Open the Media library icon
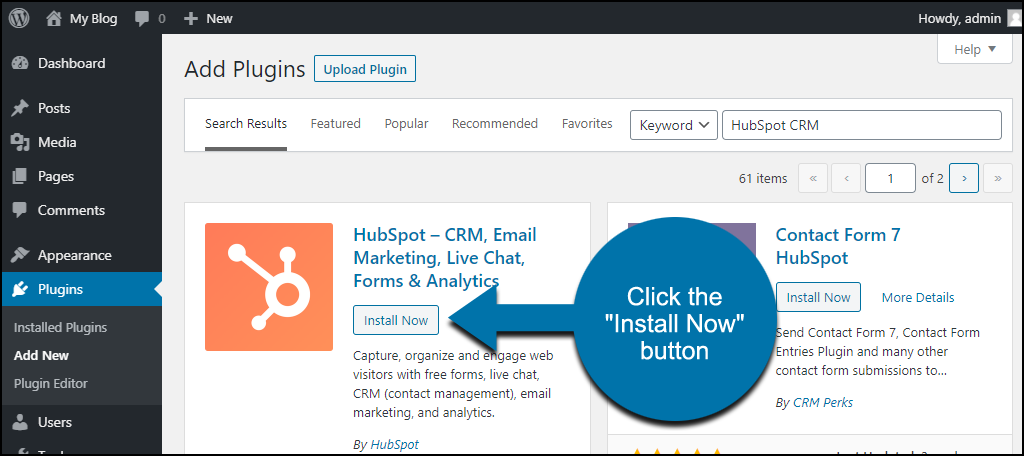Image resolution: width=1024 pixels, height=456 pixels. (20, 142)
